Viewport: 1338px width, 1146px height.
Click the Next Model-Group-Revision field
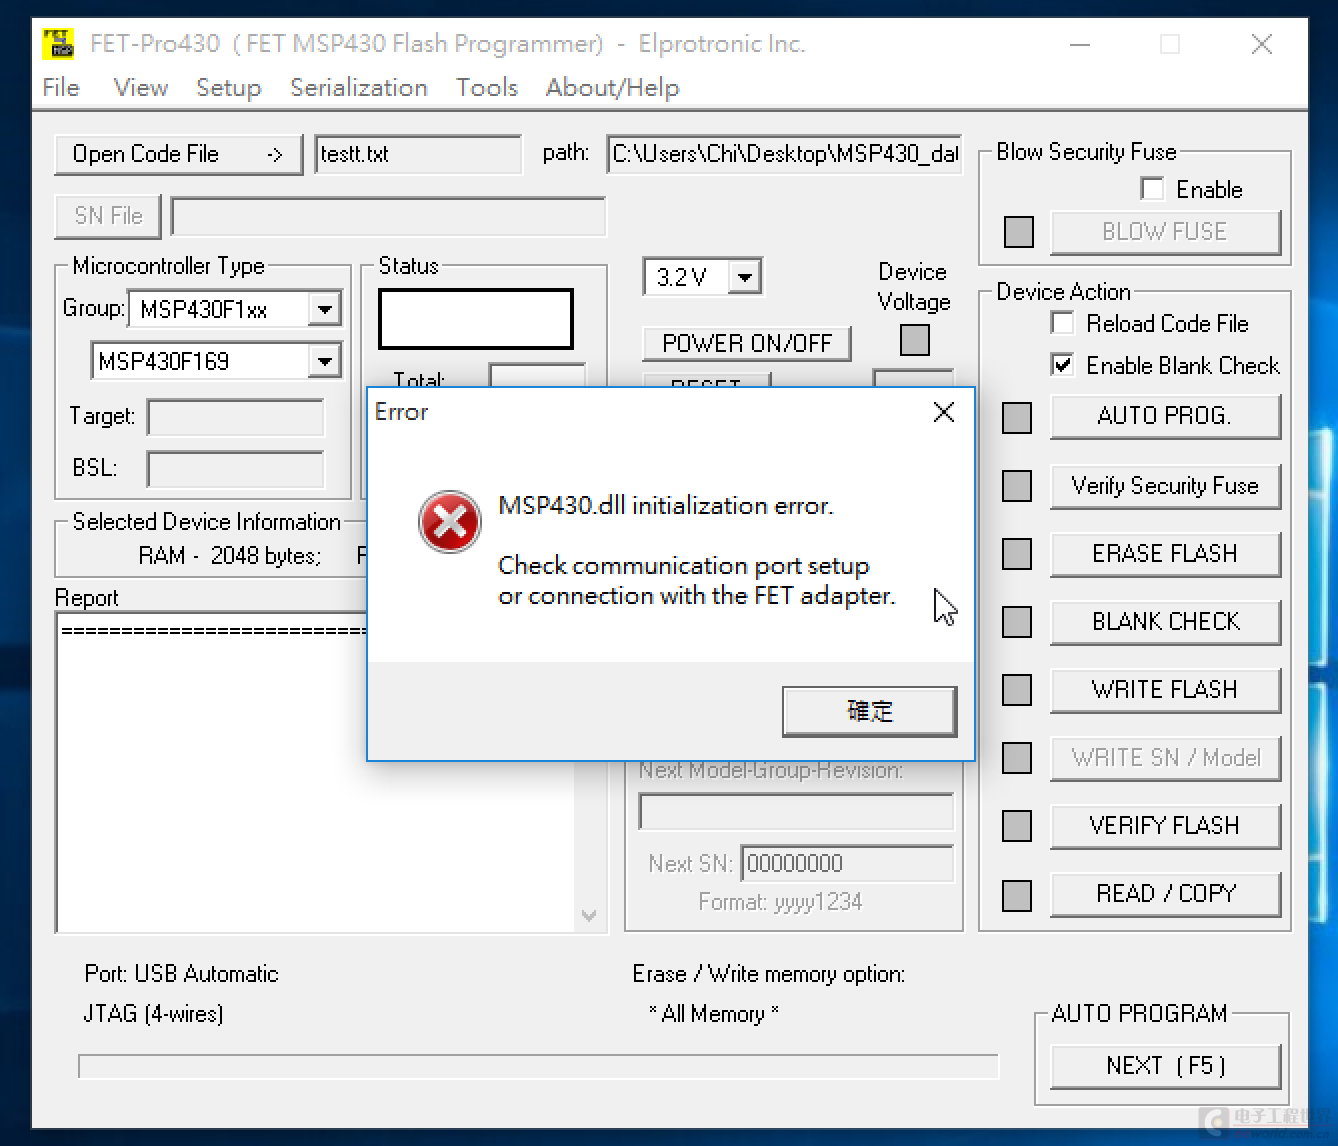(796, 812)
